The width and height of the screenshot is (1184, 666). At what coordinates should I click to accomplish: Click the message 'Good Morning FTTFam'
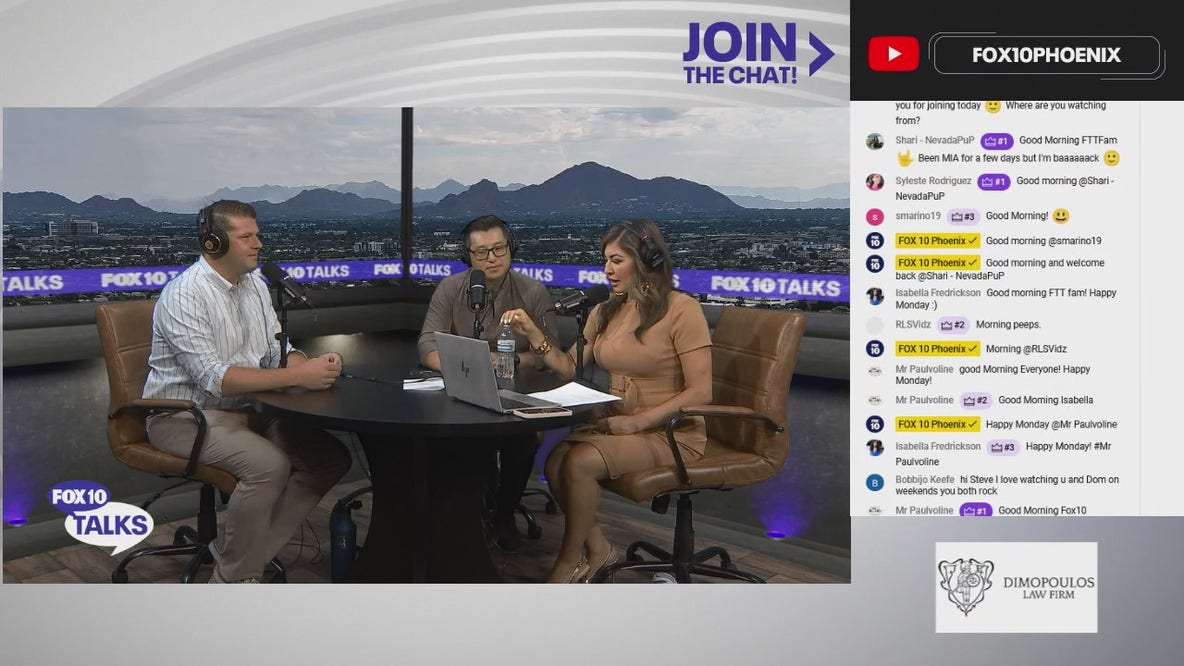1068,140
